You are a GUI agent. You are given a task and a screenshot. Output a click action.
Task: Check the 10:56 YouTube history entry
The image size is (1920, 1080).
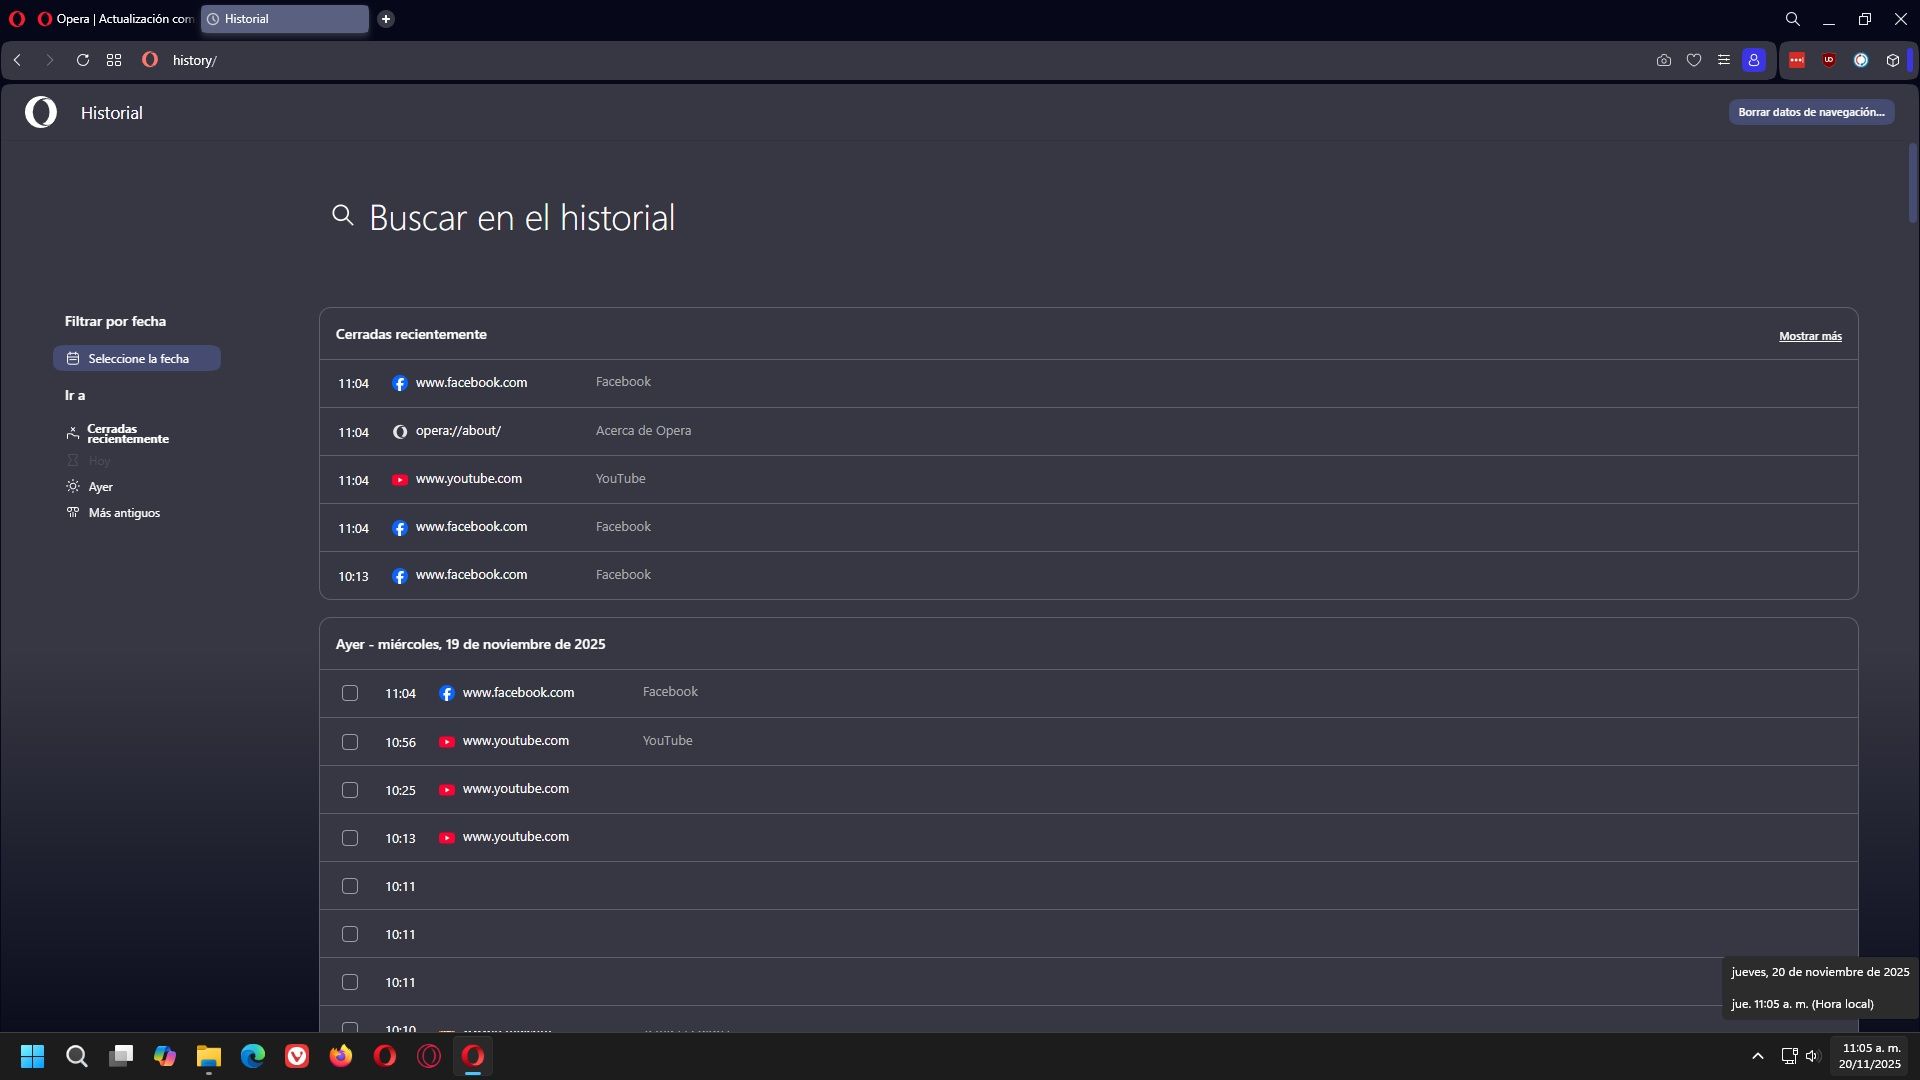tap(350, 742)
